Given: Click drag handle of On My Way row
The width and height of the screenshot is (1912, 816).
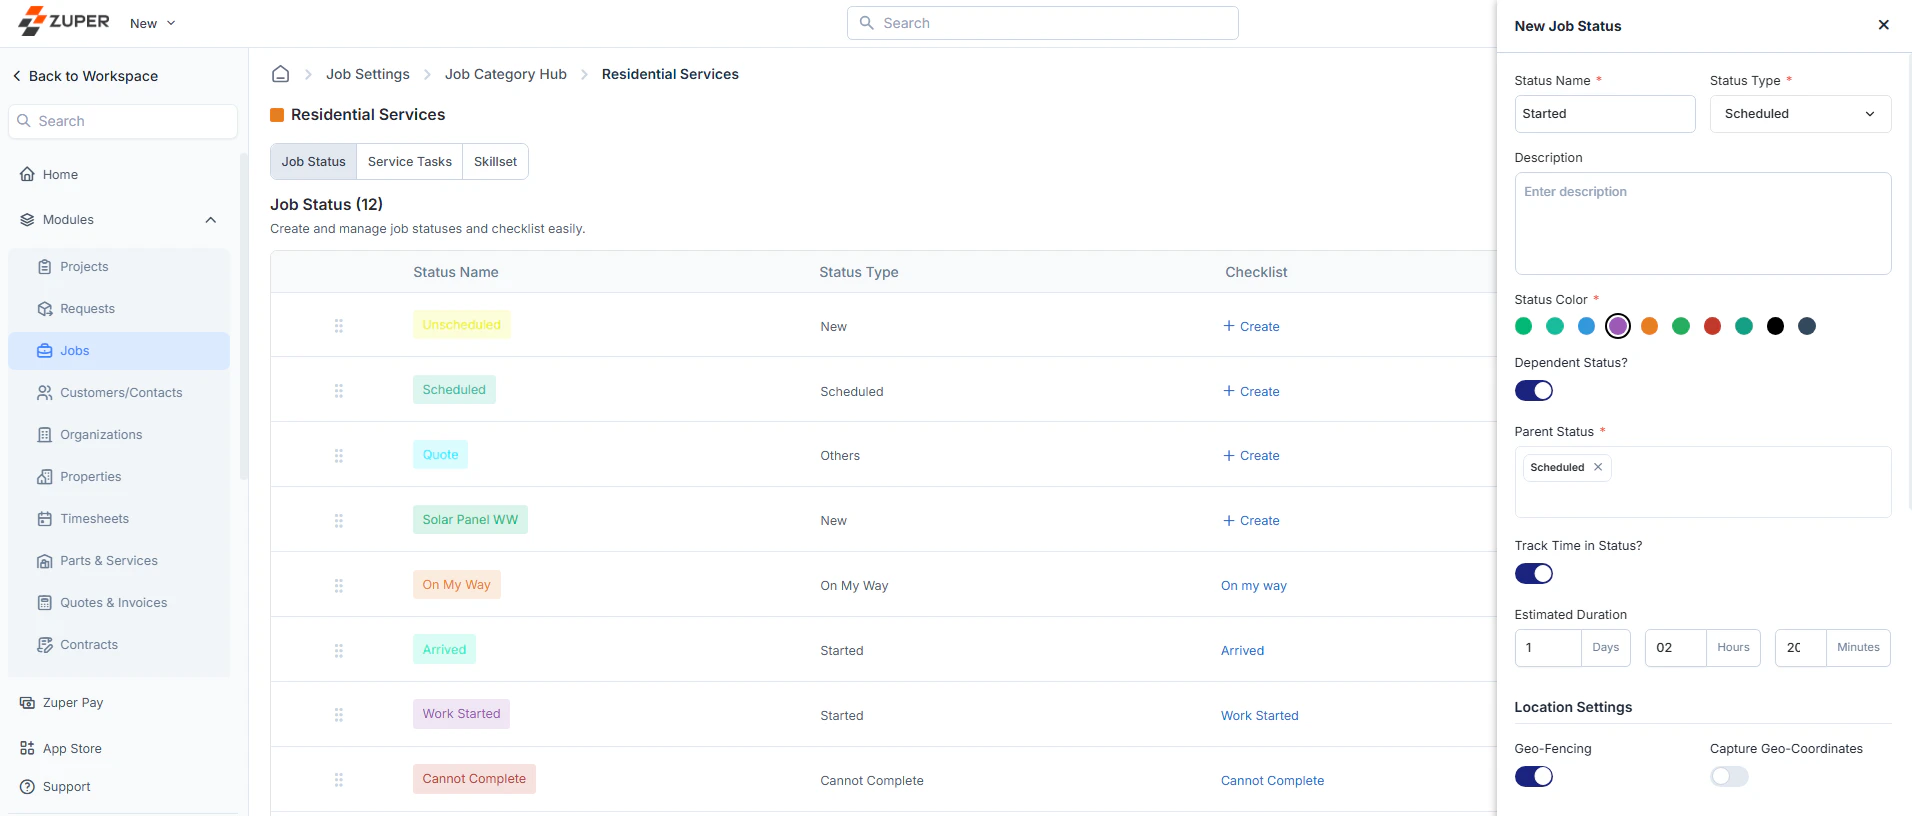Looking at the screenshot, I should pyautogui.click(x=339, y=586).
